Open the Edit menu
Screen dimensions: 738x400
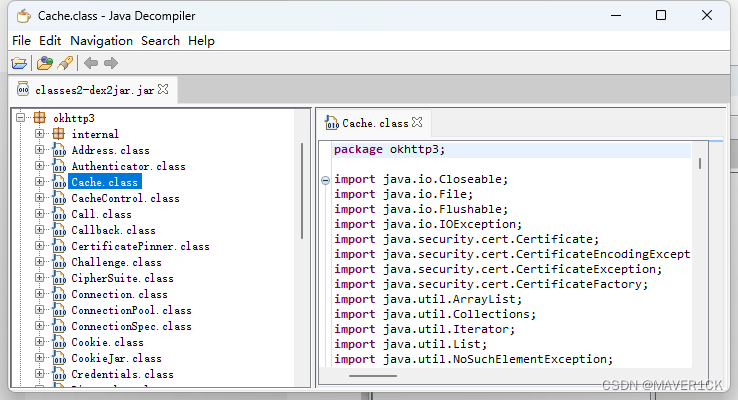(50, 41)
